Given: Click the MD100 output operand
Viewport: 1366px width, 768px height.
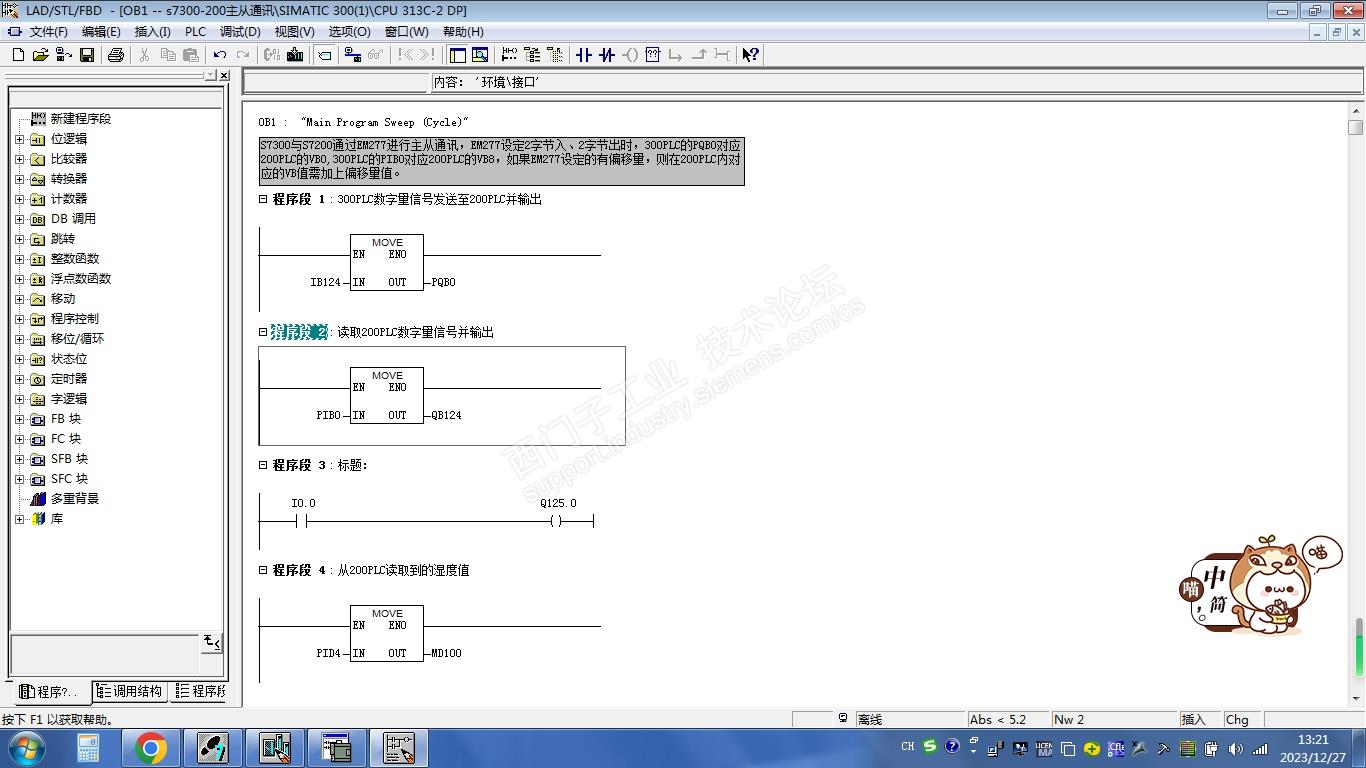Looking at the screenshot, I should [446, 653].
